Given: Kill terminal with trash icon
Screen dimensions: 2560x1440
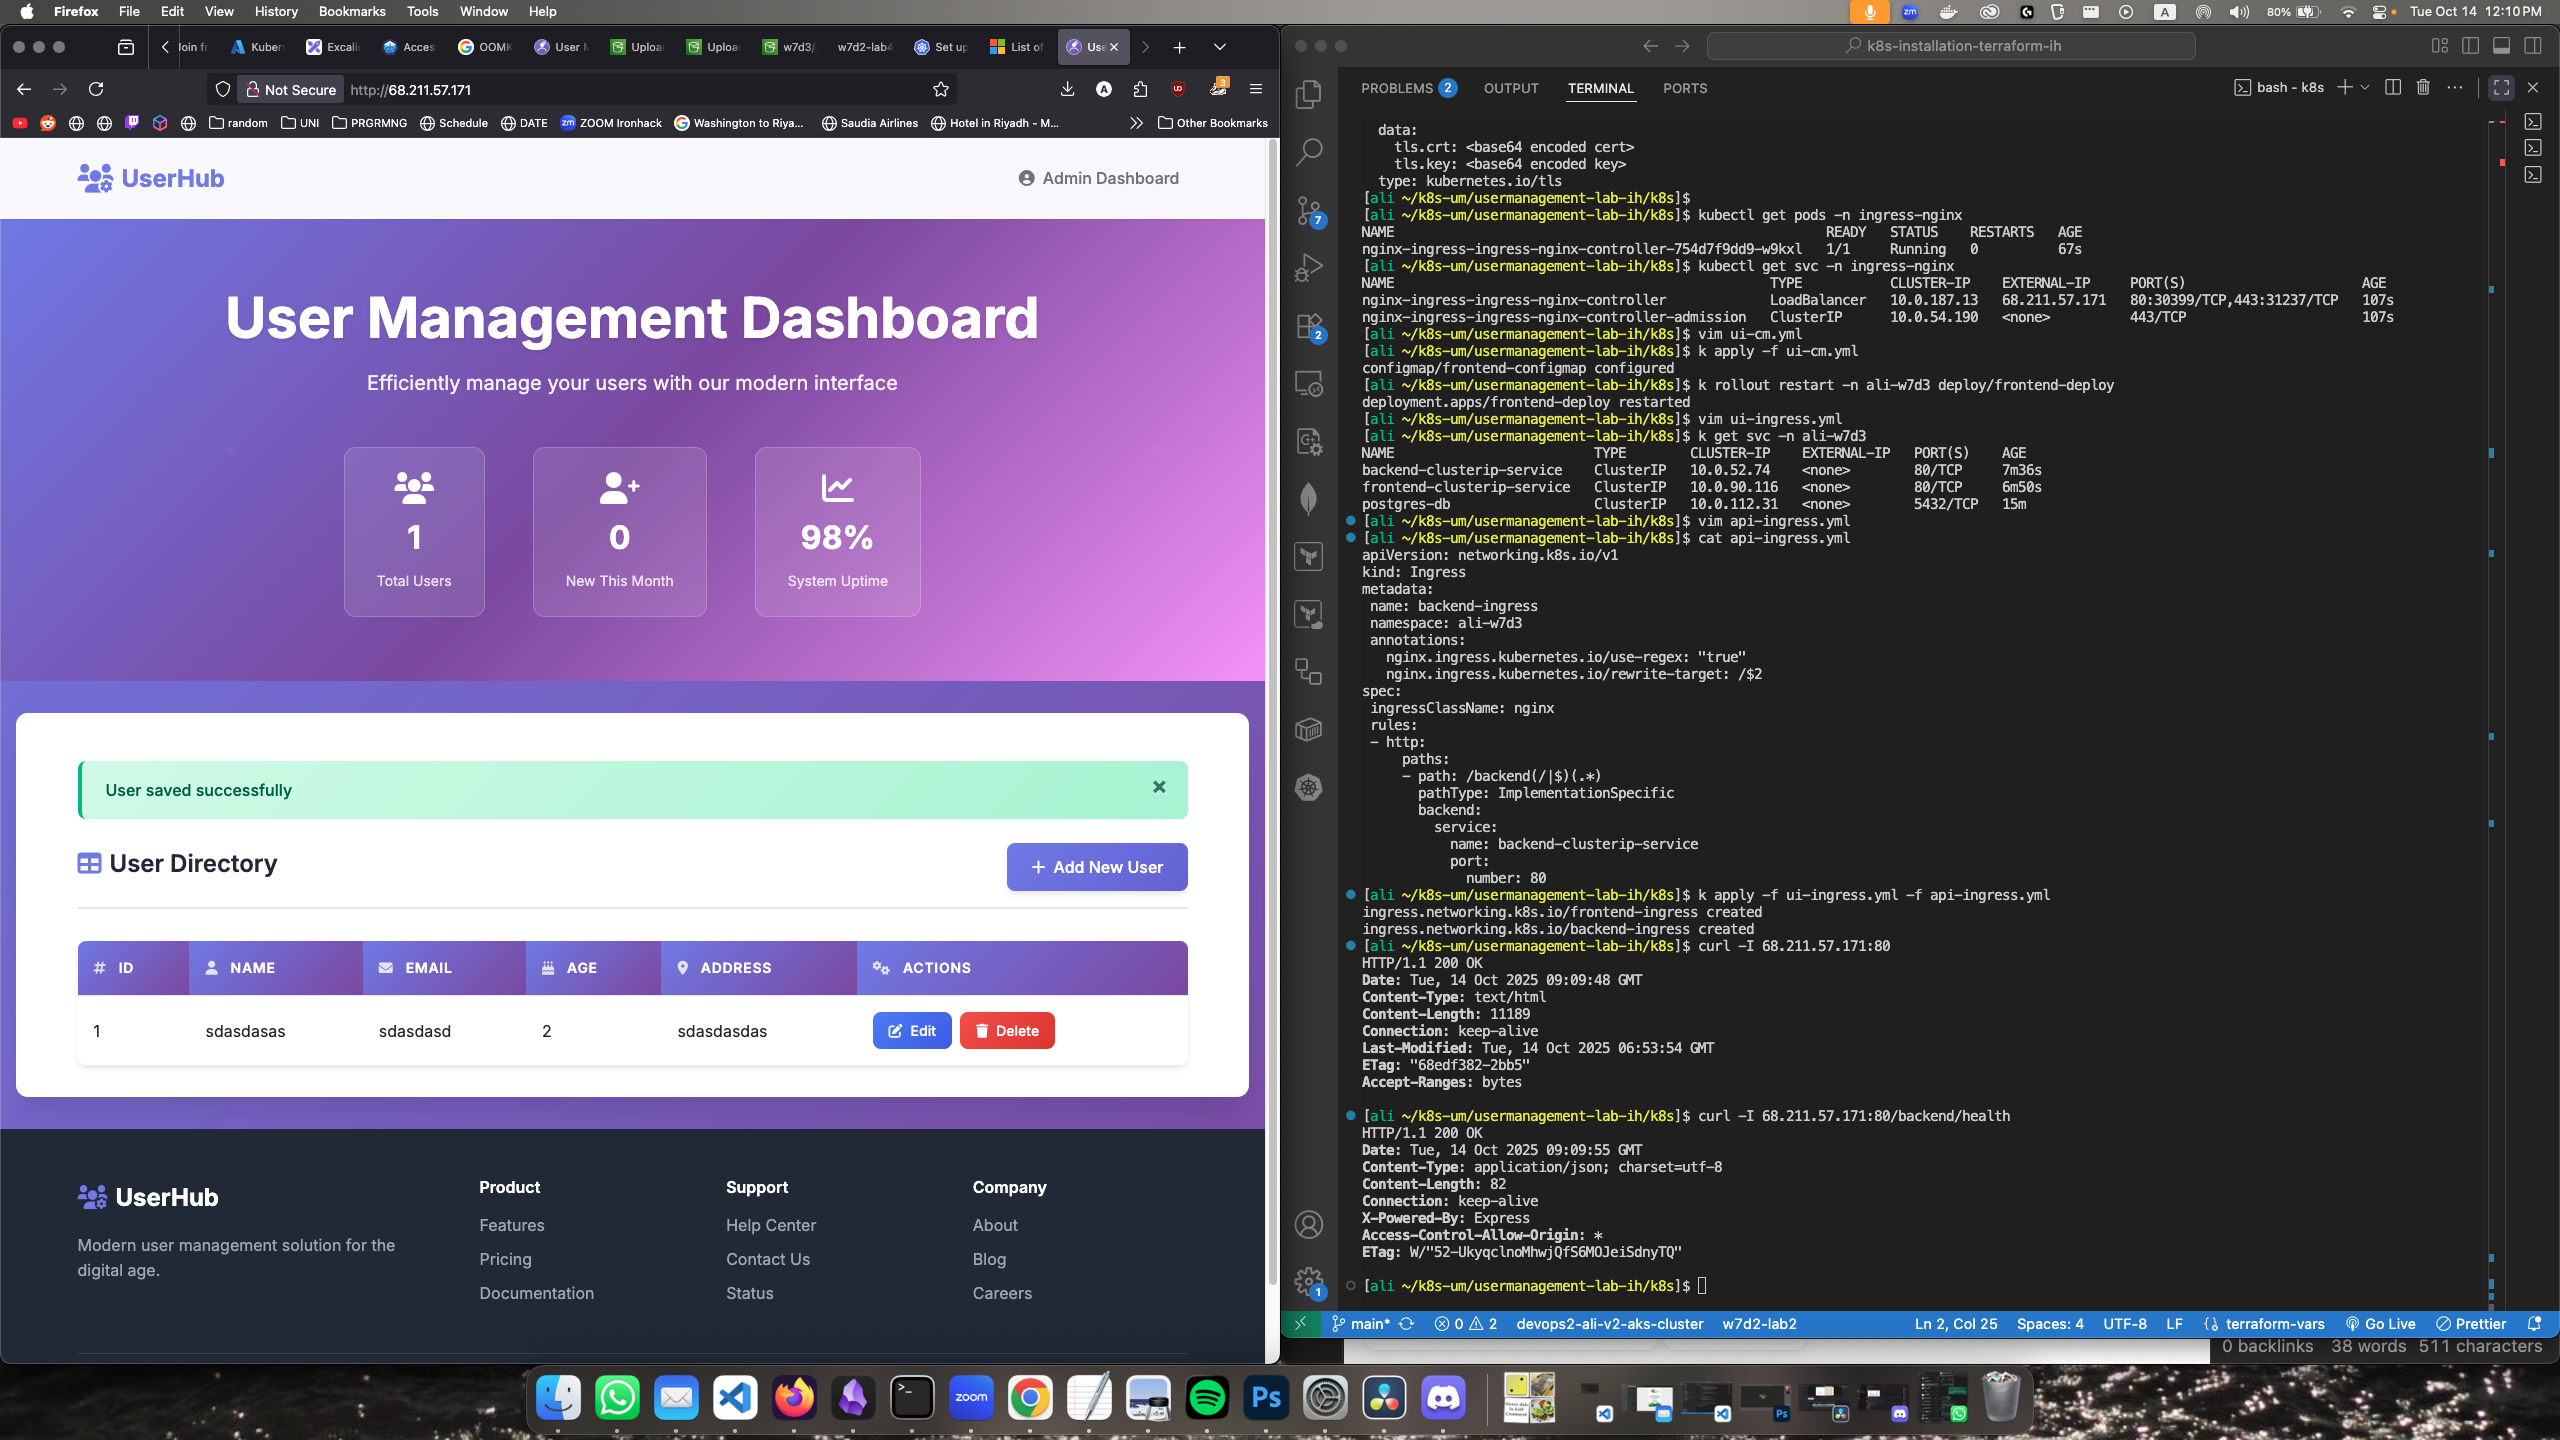Looking at the screenshot, I should (x=2423, y=88).
